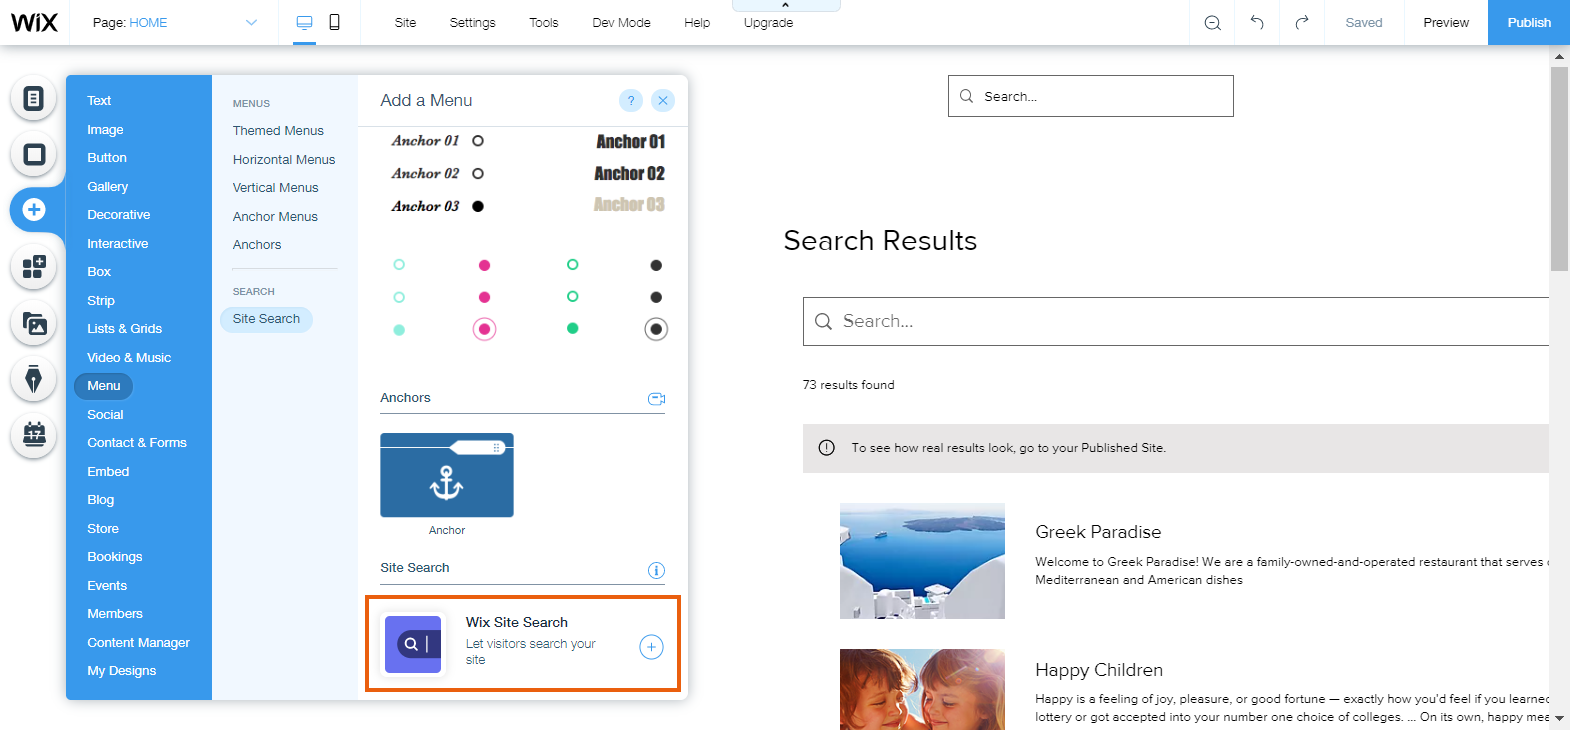Pick the pink ringed anchor dot style
The height and width of the screenshot is (730, 1570).
(x=484, y=329)
